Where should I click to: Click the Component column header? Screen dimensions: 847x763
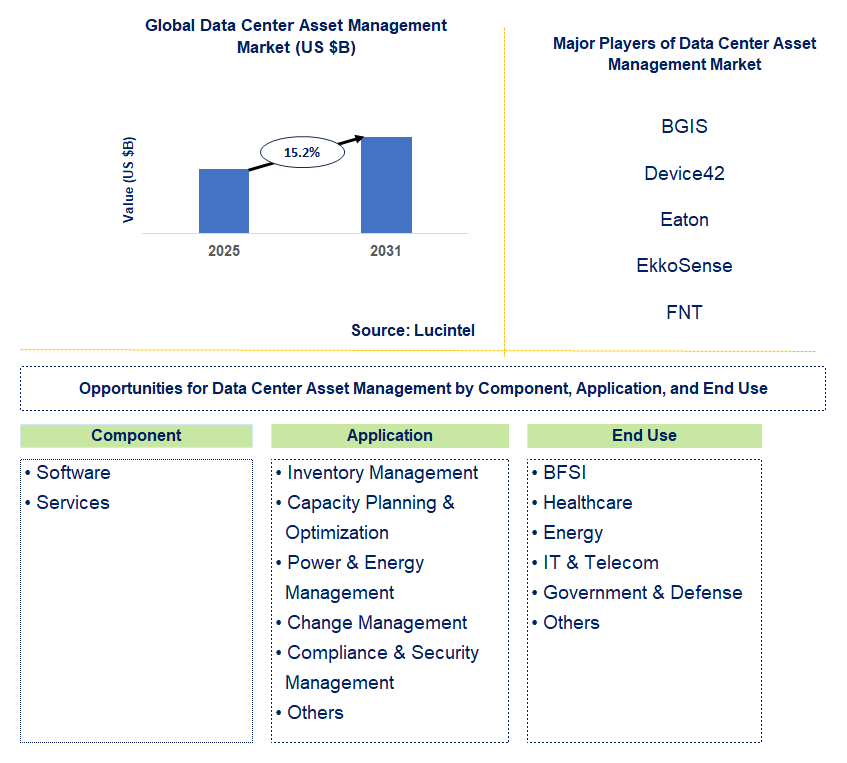136,436
